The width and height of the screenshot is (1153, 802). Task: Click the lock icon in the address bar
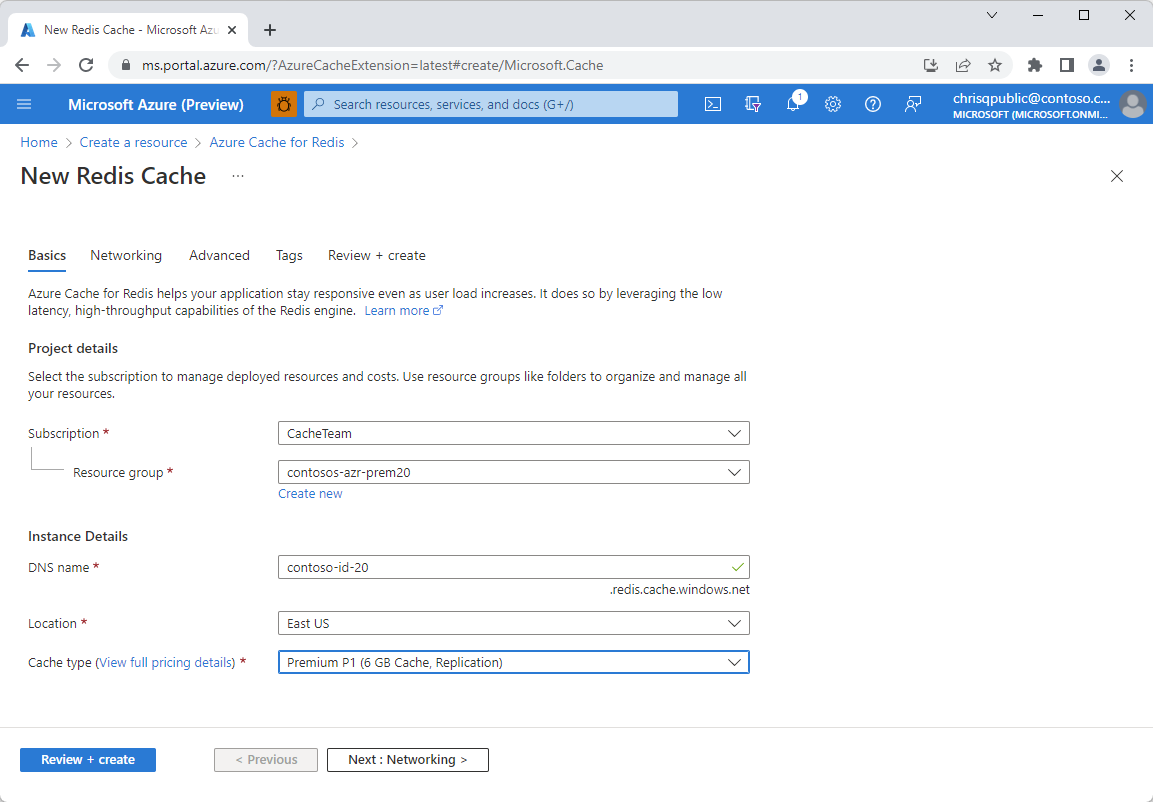pyautogui.click(x=126, y=65)
